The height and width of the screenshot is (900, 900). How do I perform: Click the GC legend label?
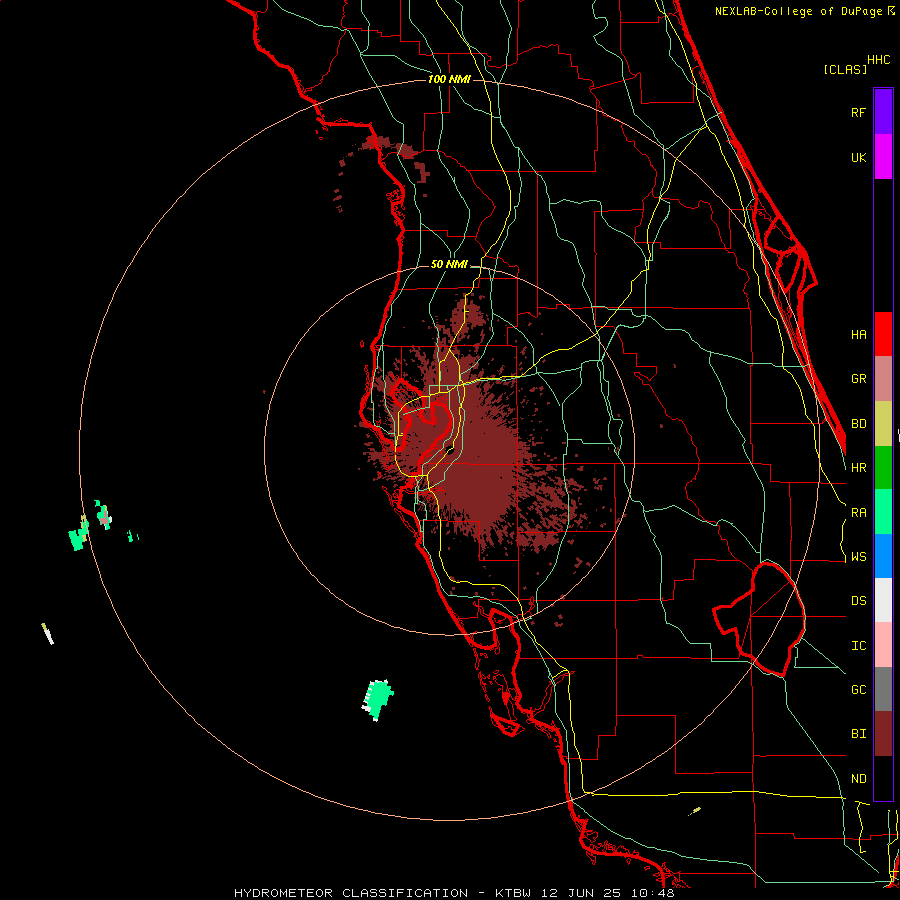click(x=858, y=690)
